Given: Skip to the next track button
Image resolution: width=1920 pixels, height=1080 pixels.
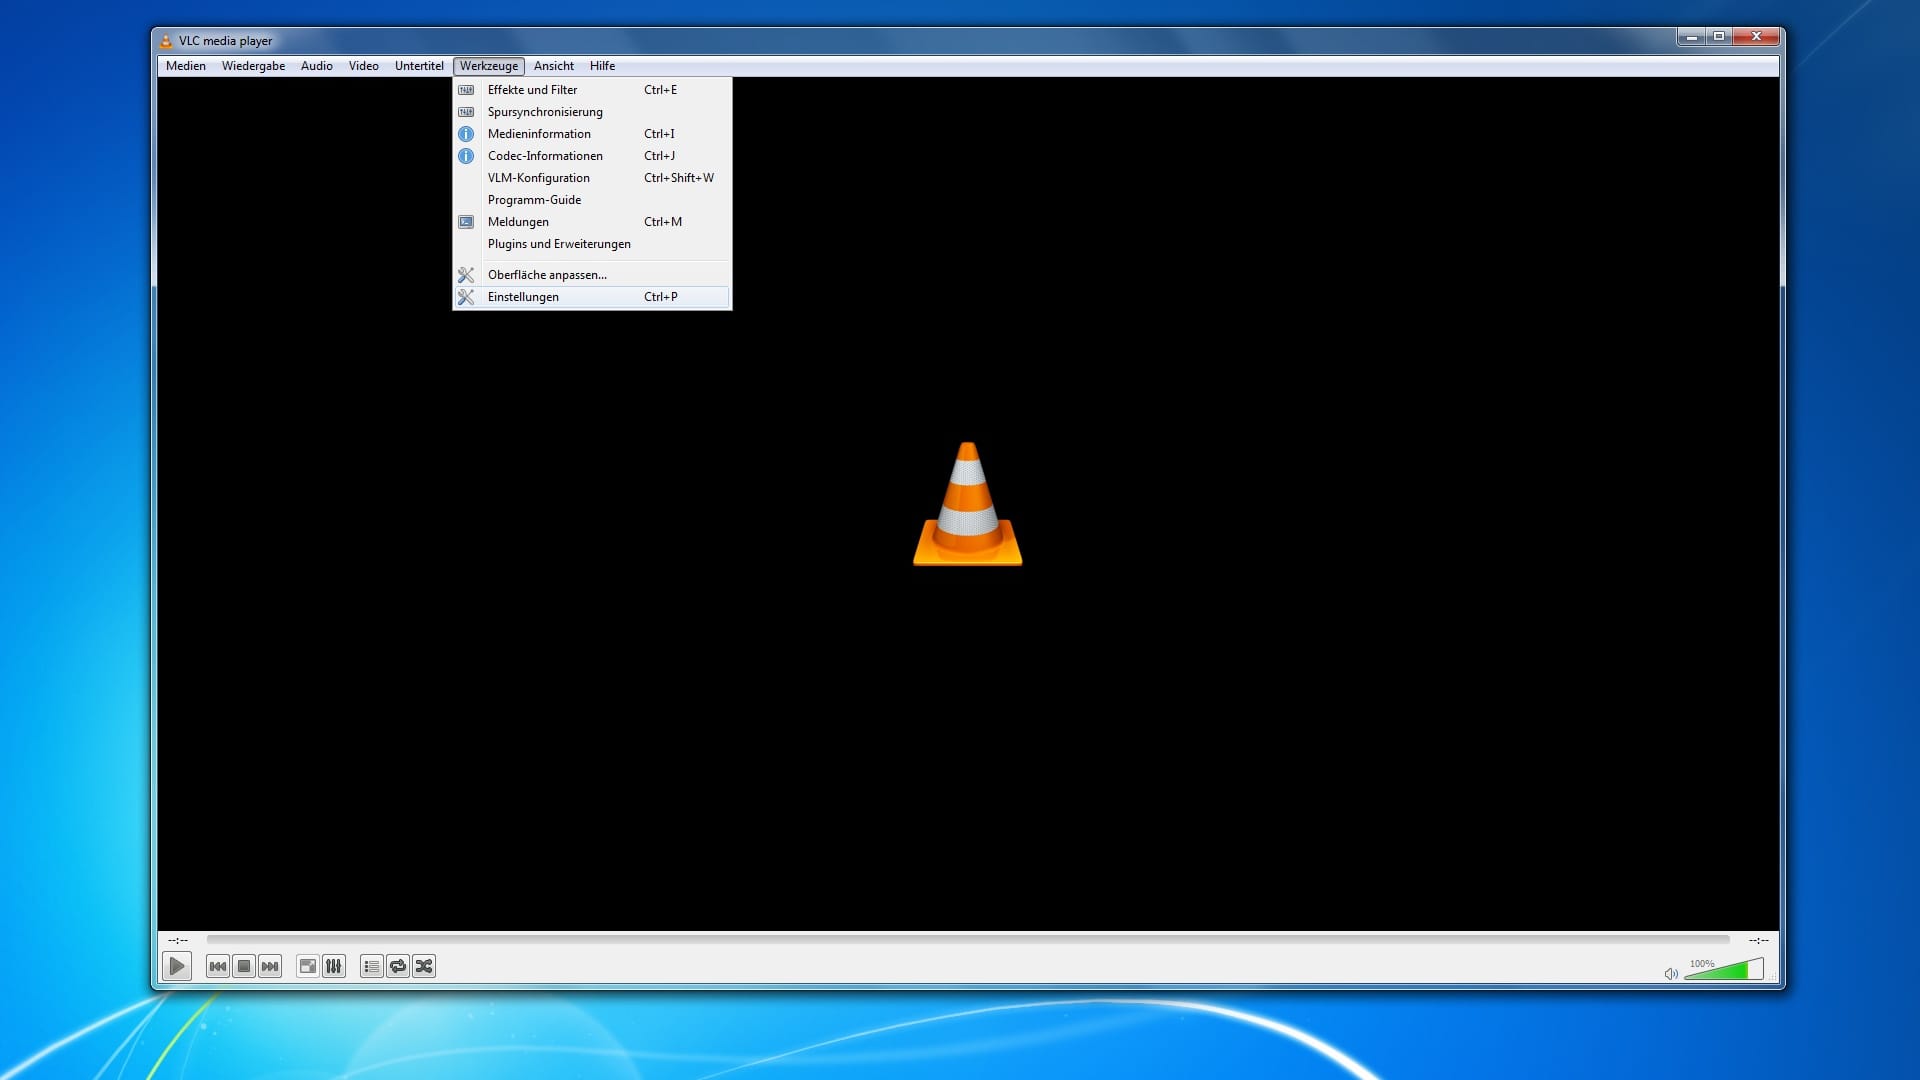Looking at the screenshot, I should [270, 966].
